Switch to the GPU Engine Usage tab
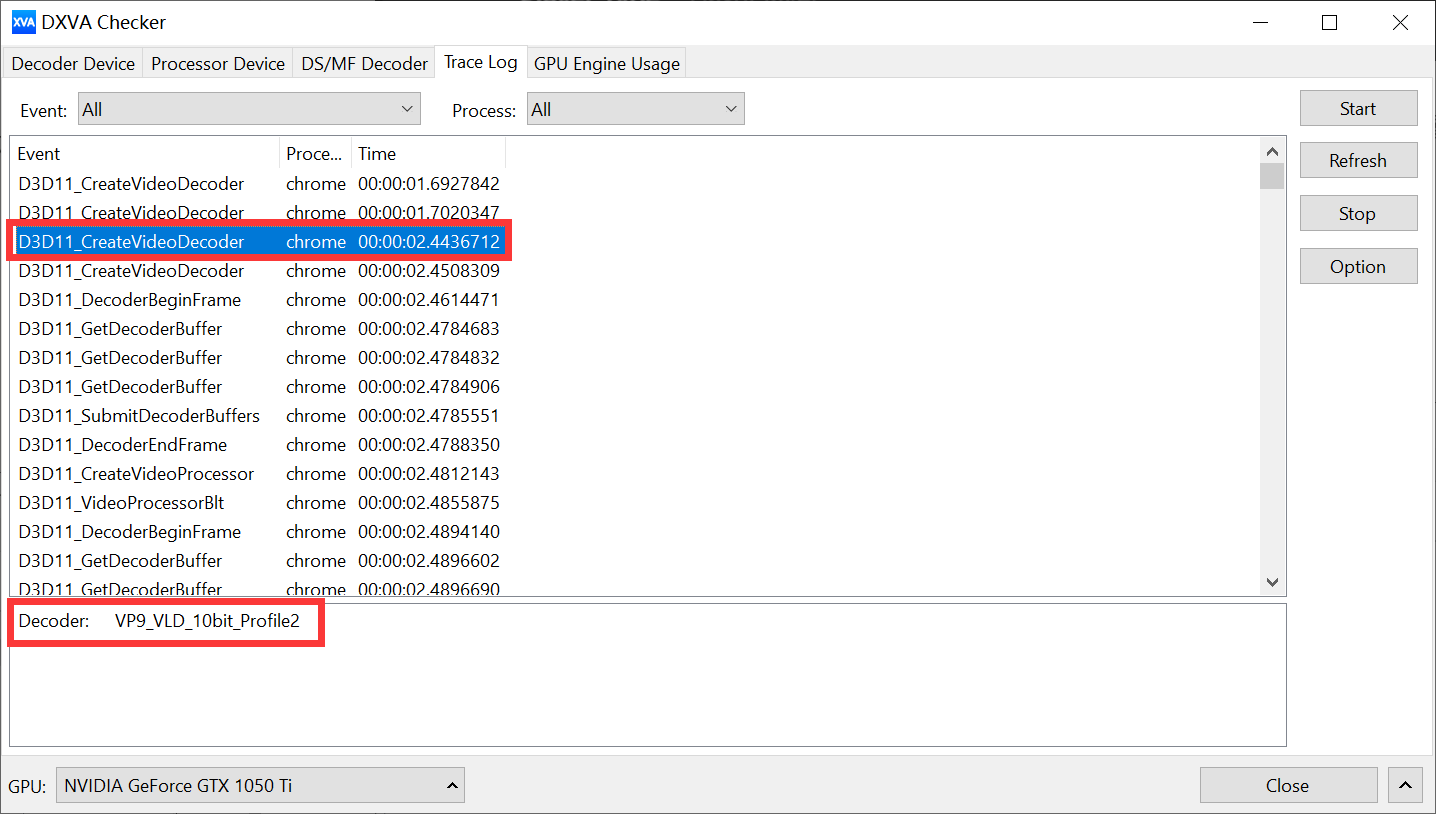1436x814 pixels. [x=606, y=62]
